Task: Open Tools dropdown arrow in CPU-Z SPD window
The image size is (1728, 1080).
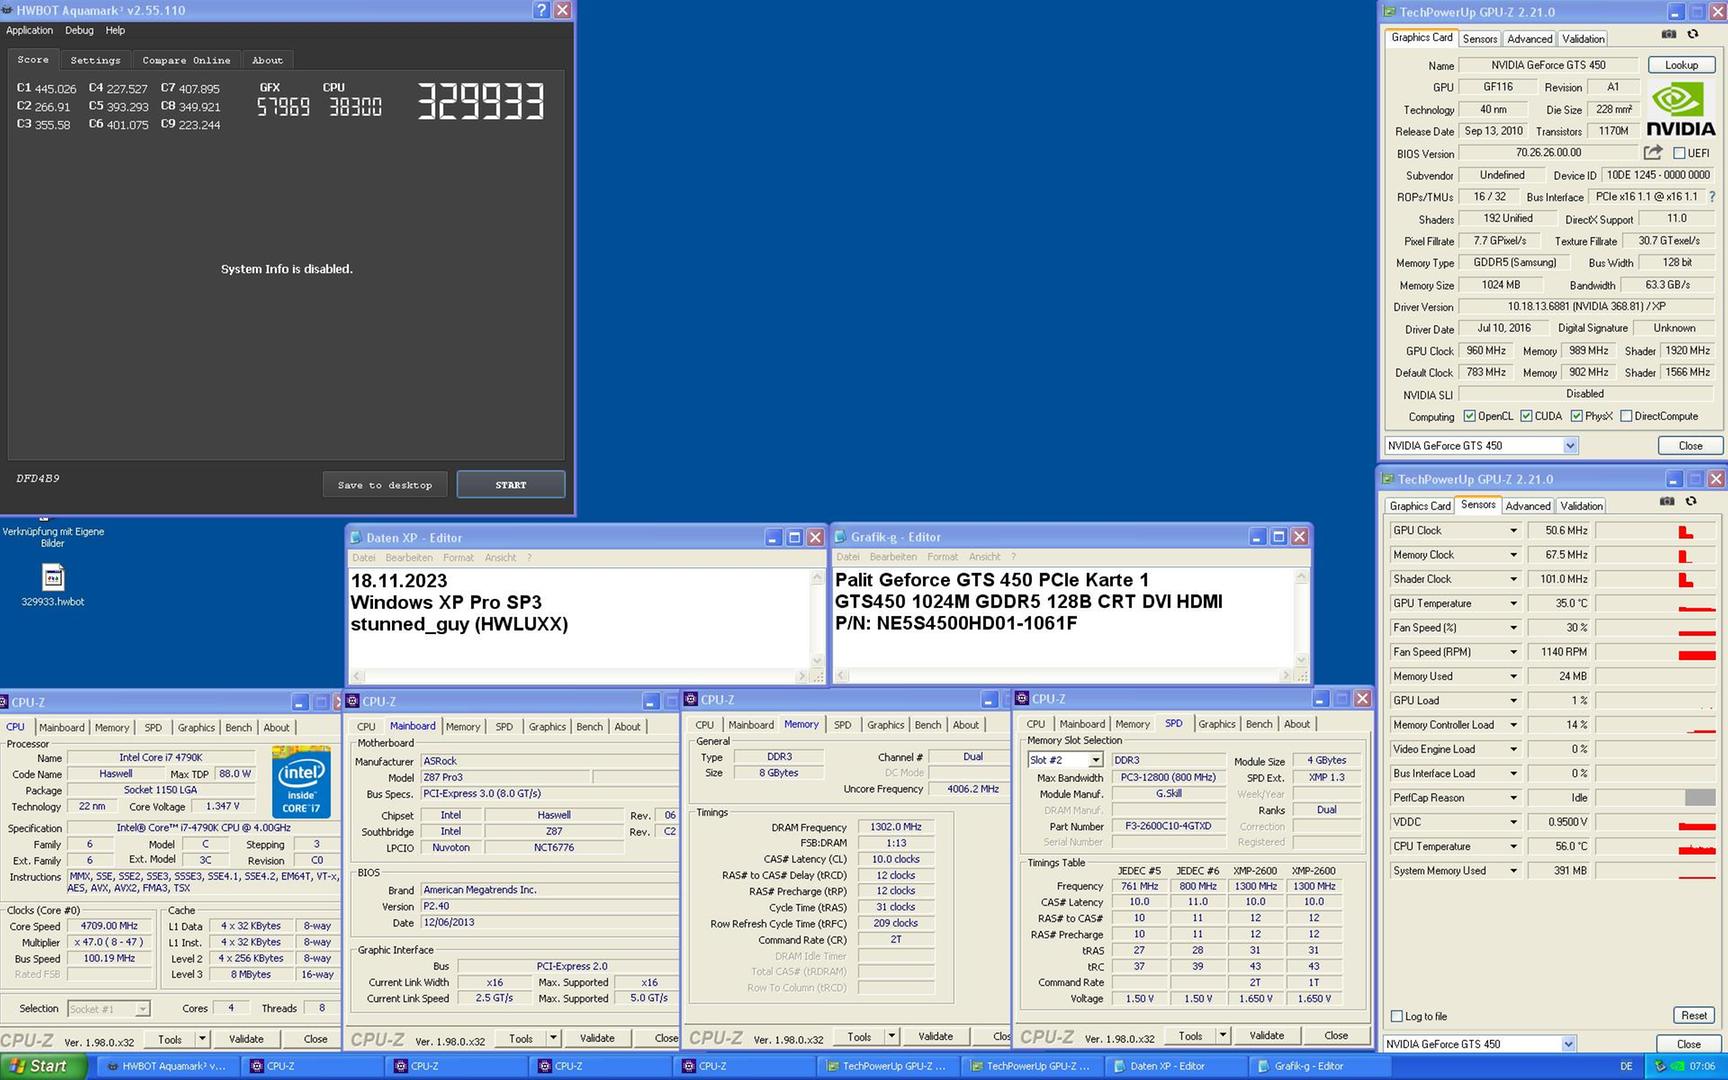Action: (1222, 1035)
